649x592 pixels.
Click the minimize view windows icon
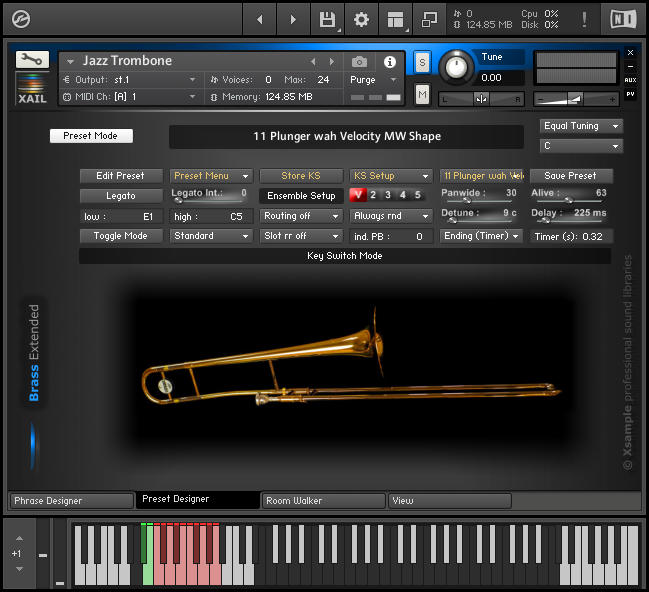click(x=429, y=19)
